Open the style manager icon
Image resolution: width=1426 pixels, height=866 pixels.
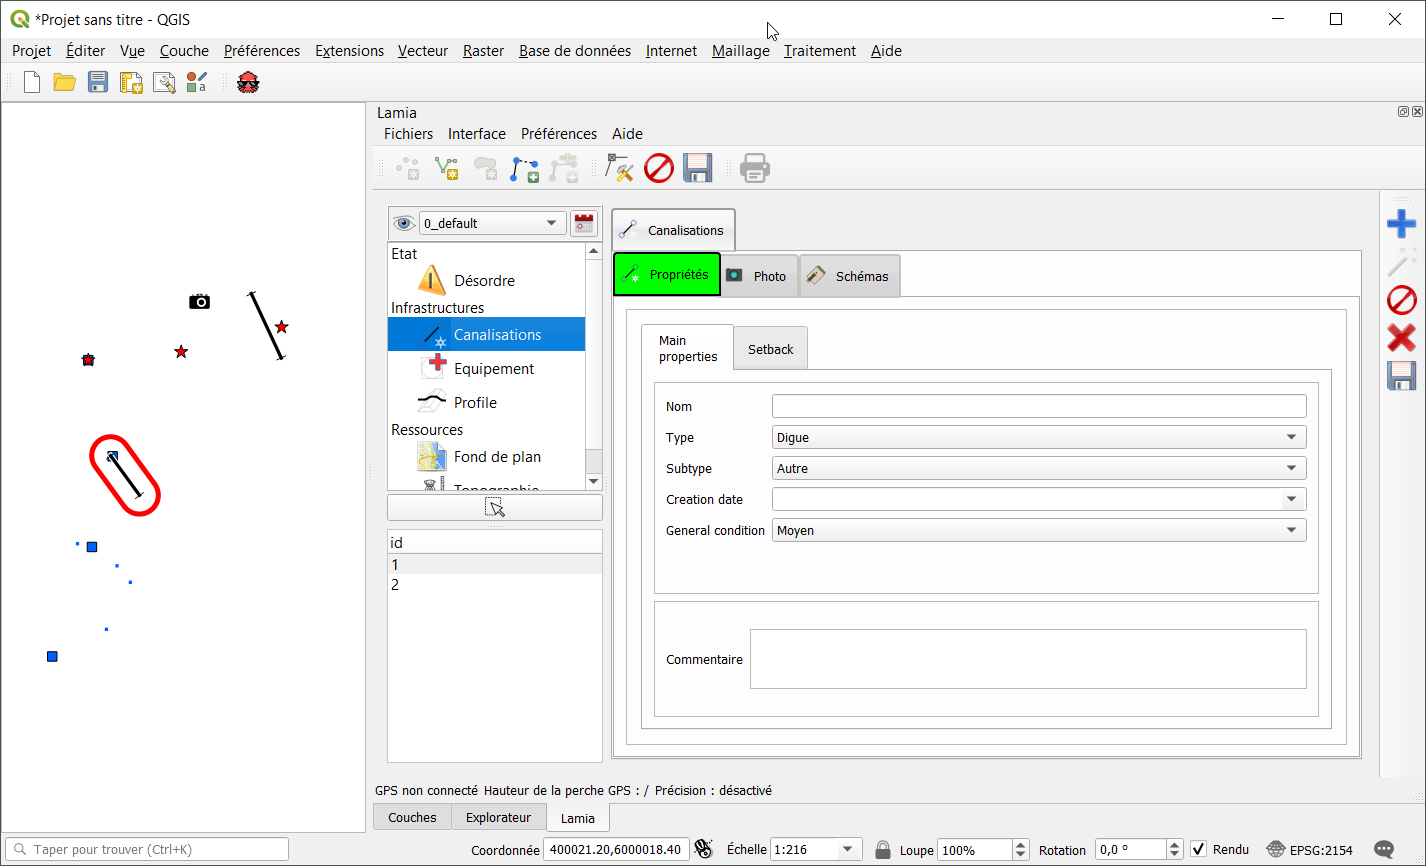tap(197, 83)
